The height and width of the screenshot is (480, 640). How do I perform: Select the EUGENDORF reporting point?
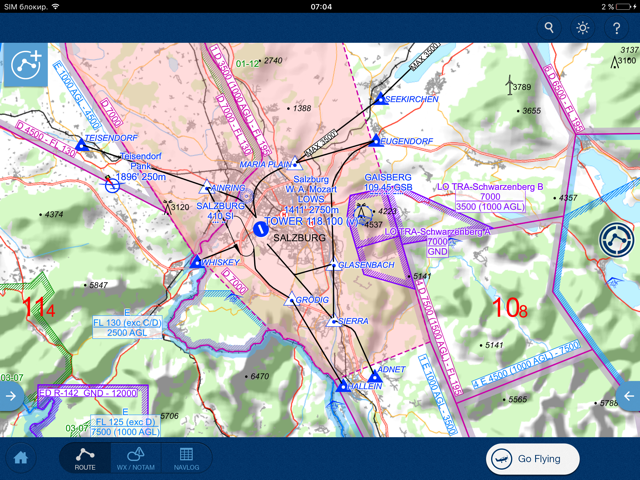376,141
